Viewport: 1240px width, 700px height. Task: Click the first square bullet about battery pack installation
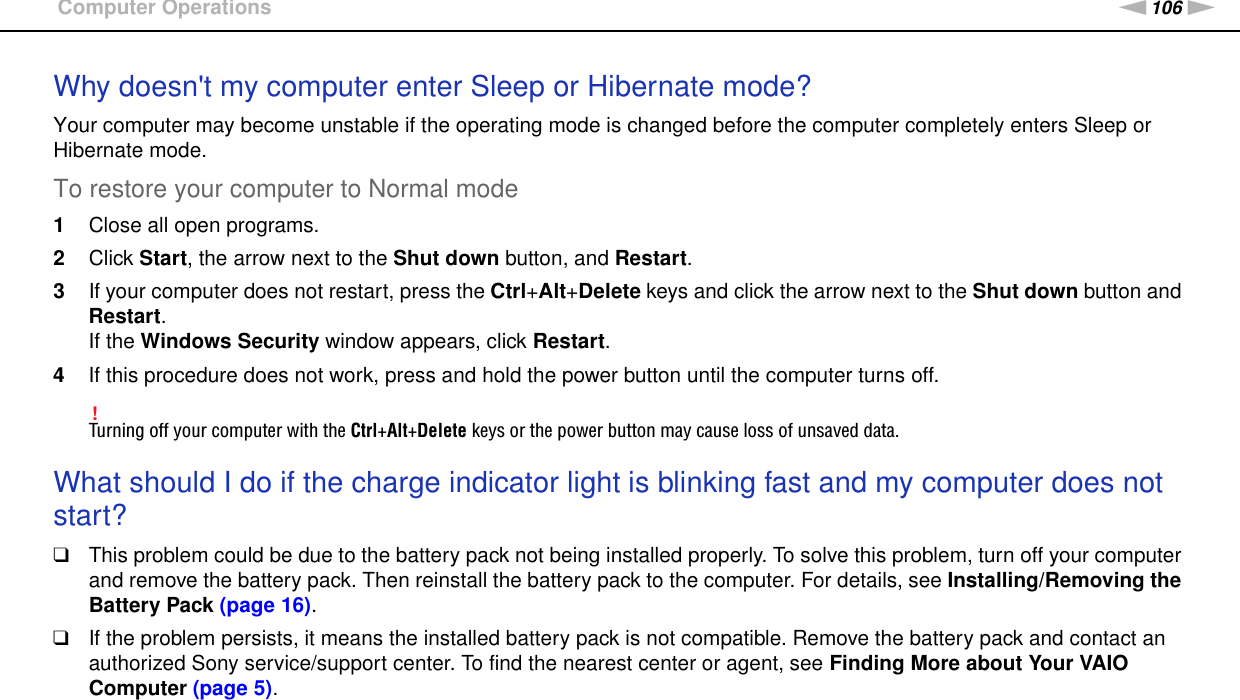(62, 556)
